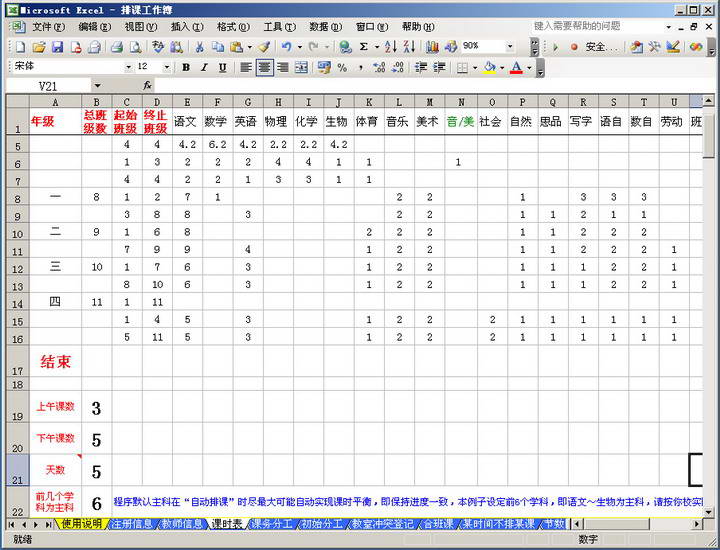Image resolution: width=720 pixels, height=550 pixels.
Task: Click the font color button (red A)
Action: point(516,67)
